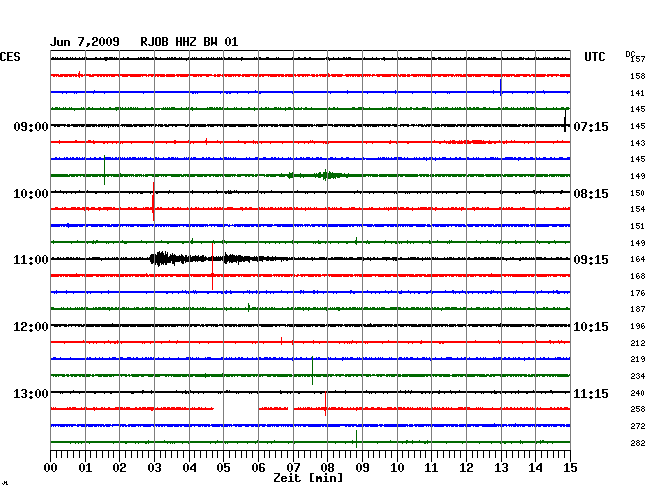Click the "09:15" UTC time label
The height and width of the screenshot is (494, 650).
point(591,260)
